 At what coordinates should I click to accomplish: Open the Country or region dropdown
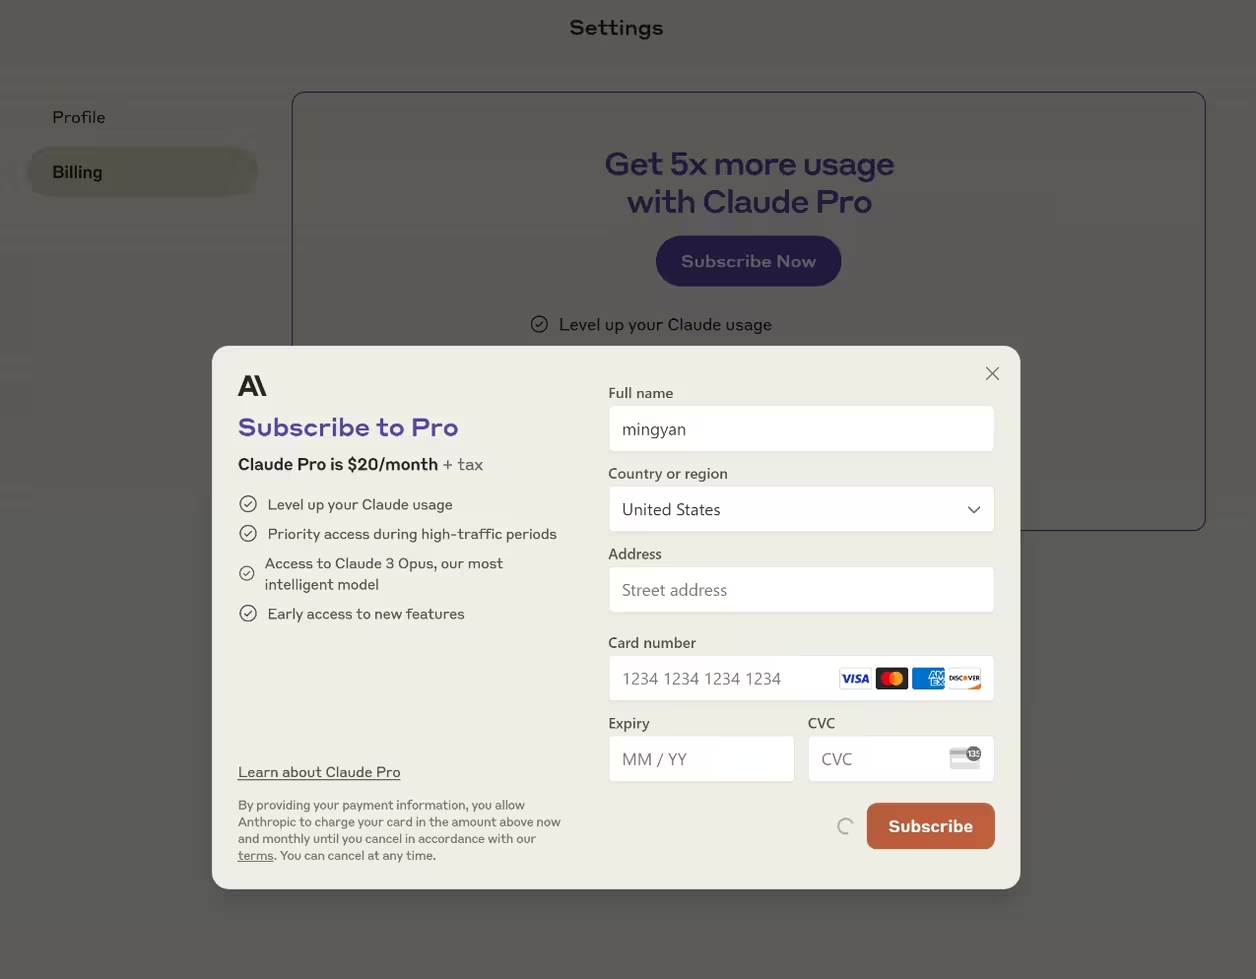click(801, 509)
